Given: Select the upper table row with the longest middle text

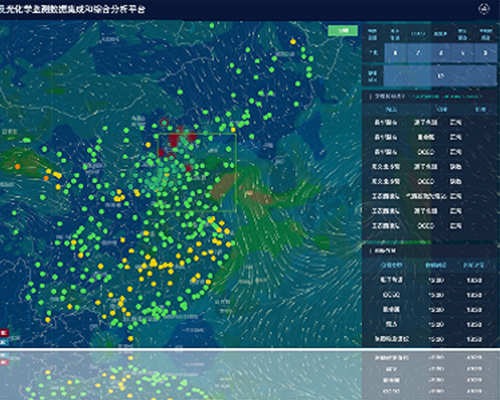Looking at the screenshot, I should point(429,196).
